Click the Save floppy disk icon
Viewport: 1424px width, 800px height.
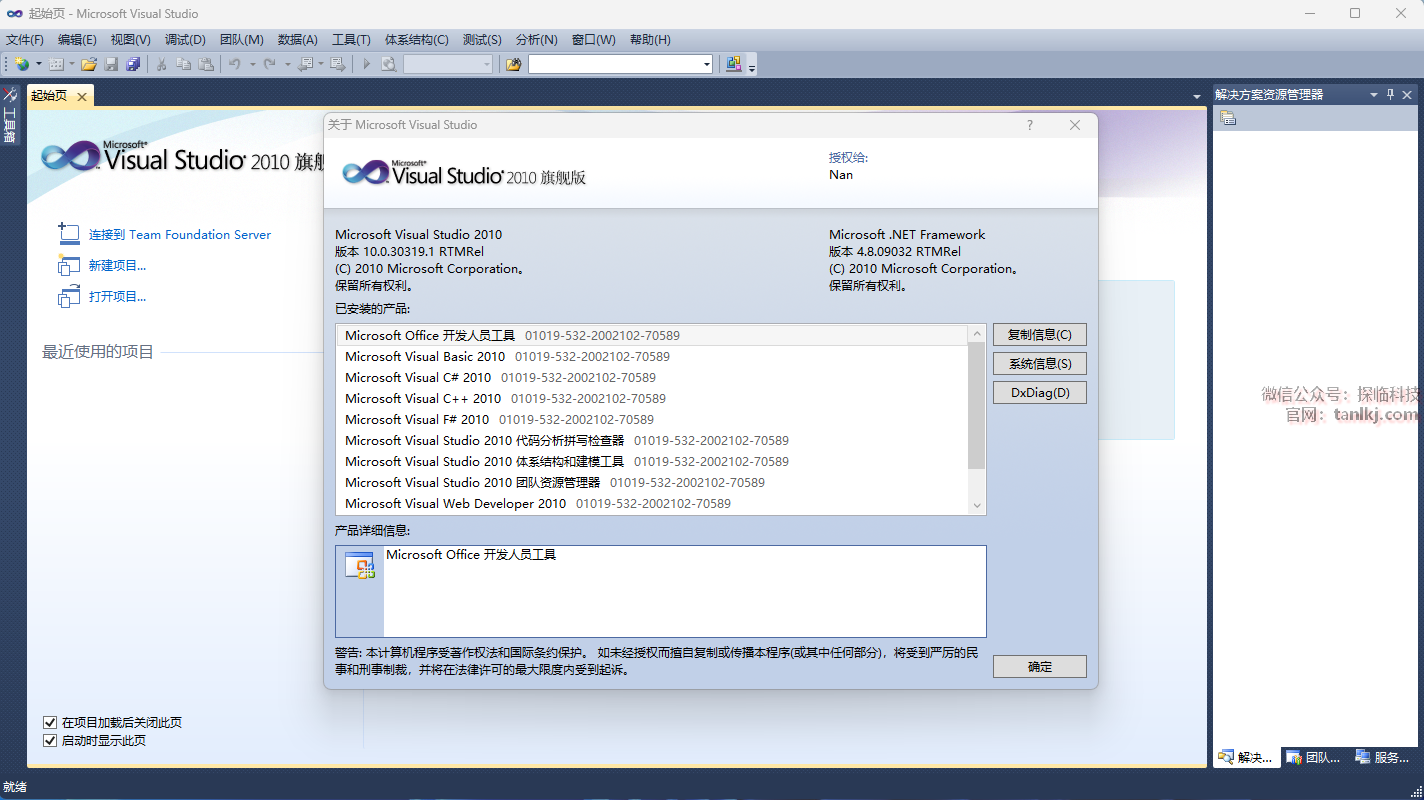click(x=111, y=64)
